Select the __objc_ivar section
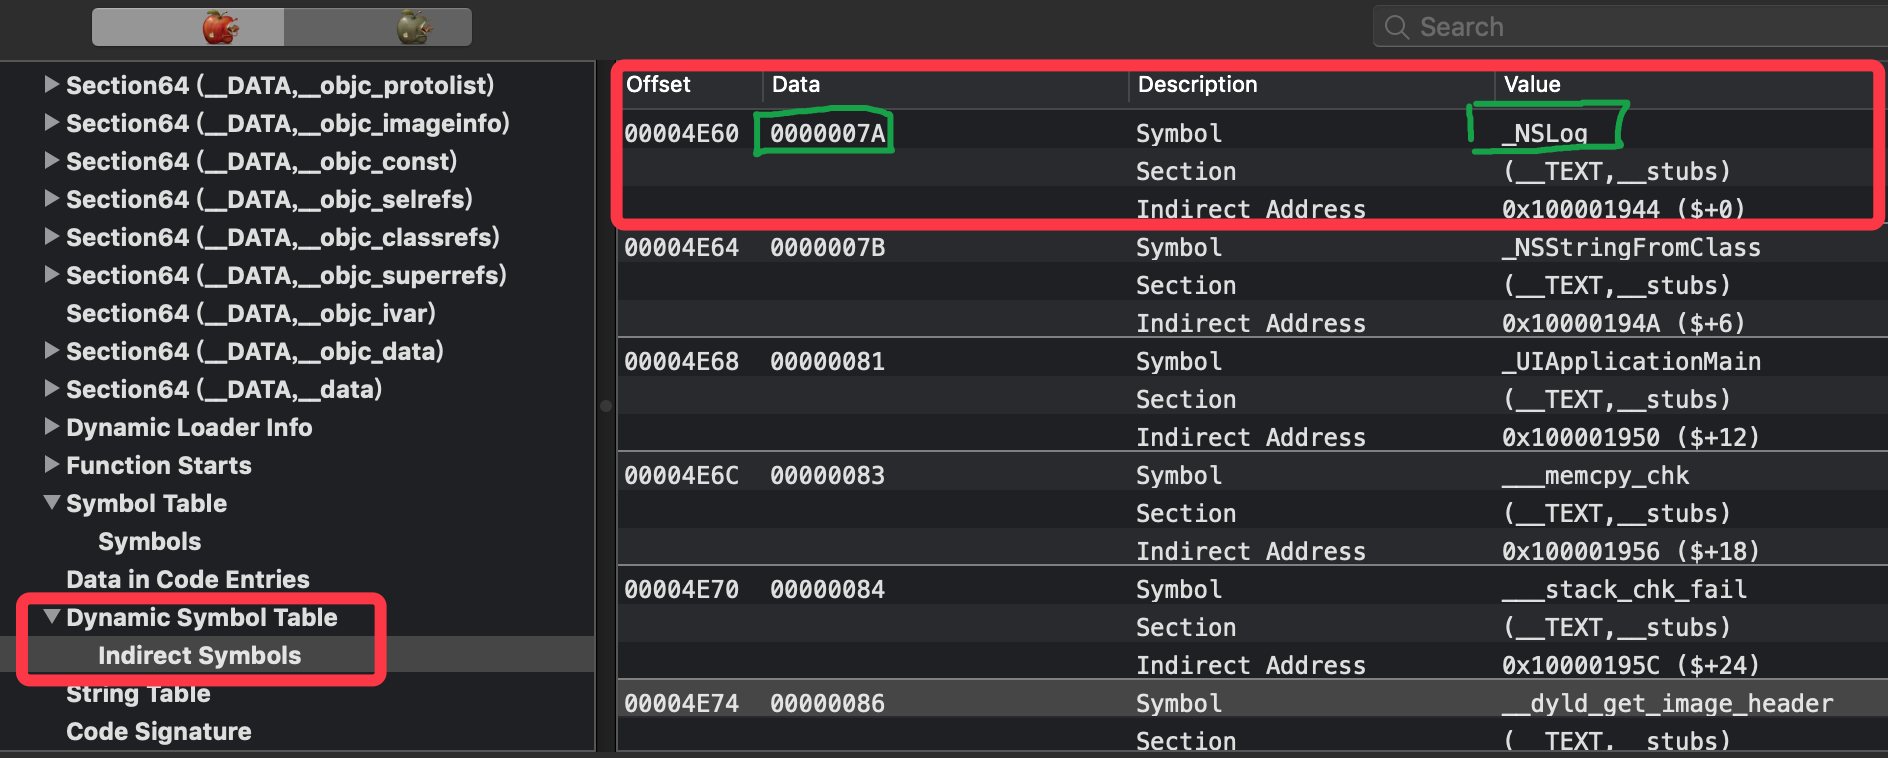 [250, 314]
